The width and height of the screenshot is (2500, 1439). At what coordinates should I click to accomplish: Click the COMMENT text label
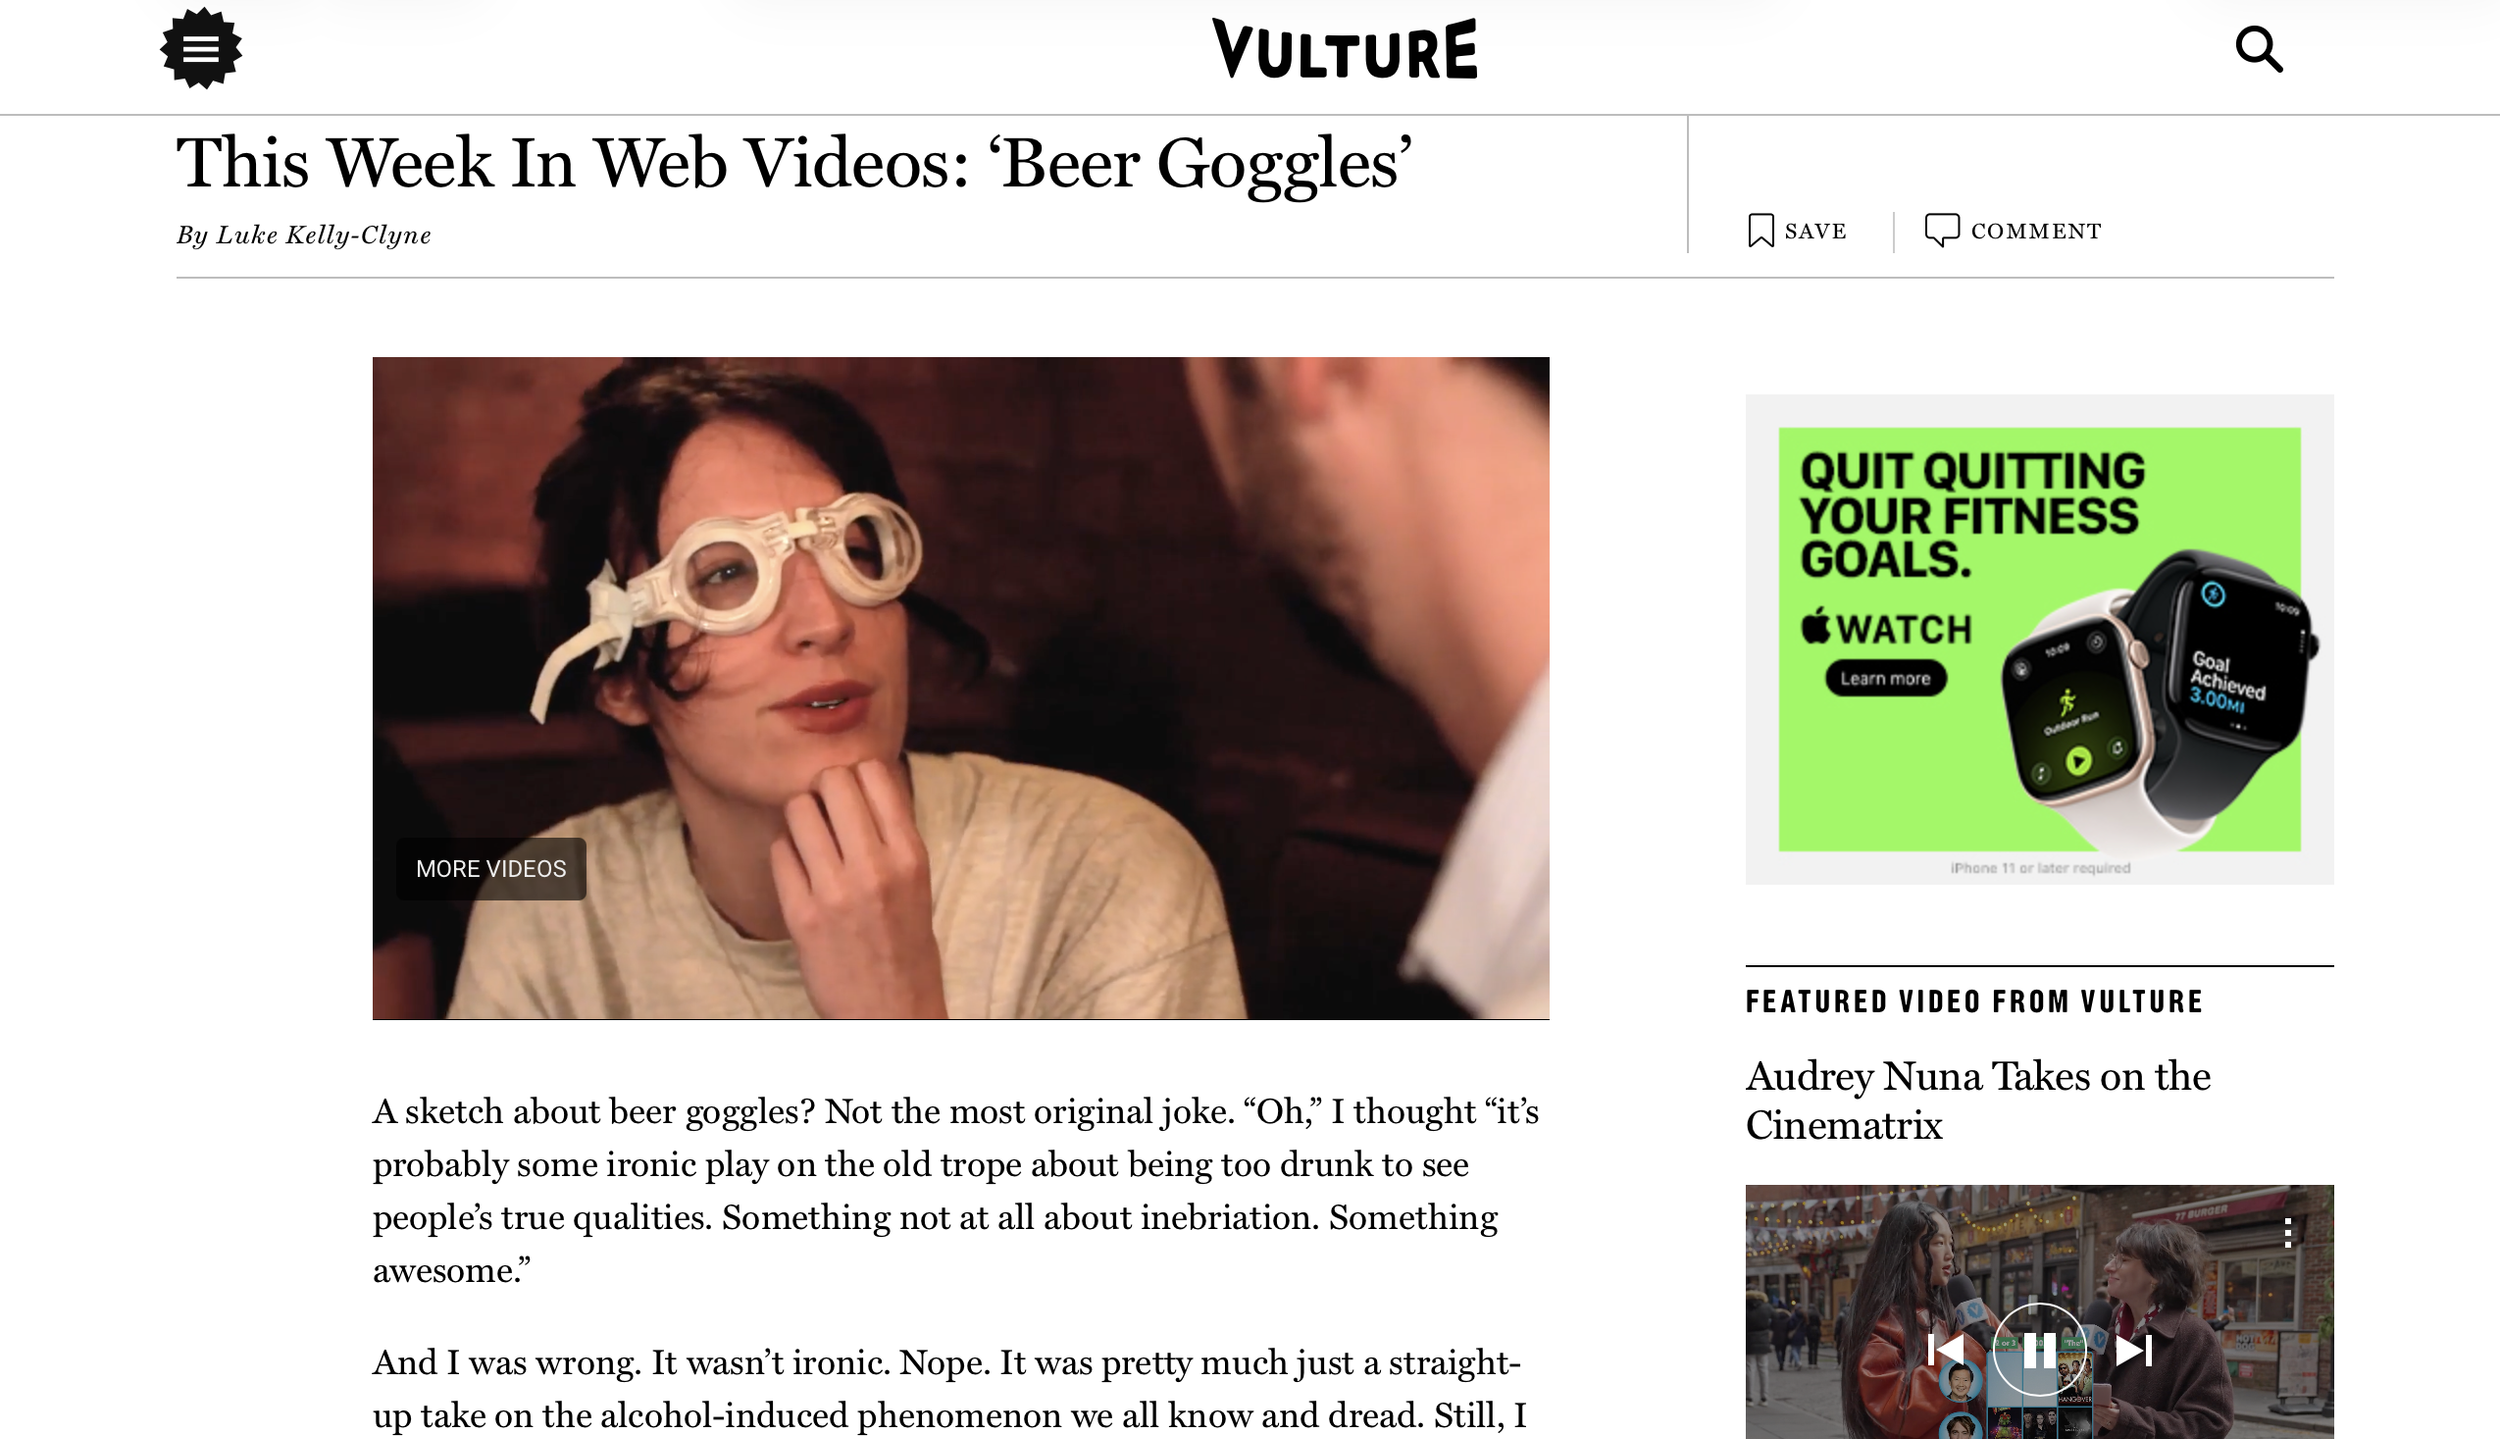coord(2036,231)
